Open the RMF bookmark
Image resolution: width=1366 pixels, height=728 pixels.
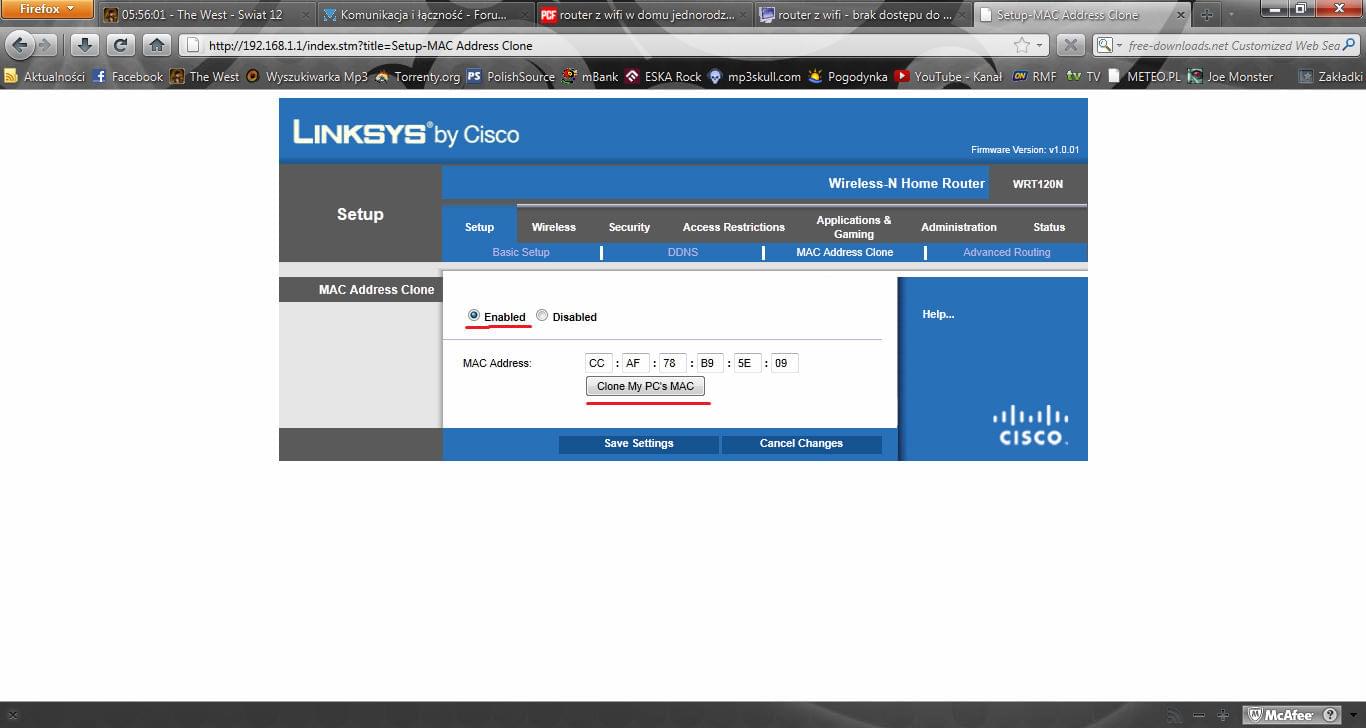tap(1034, 76)
